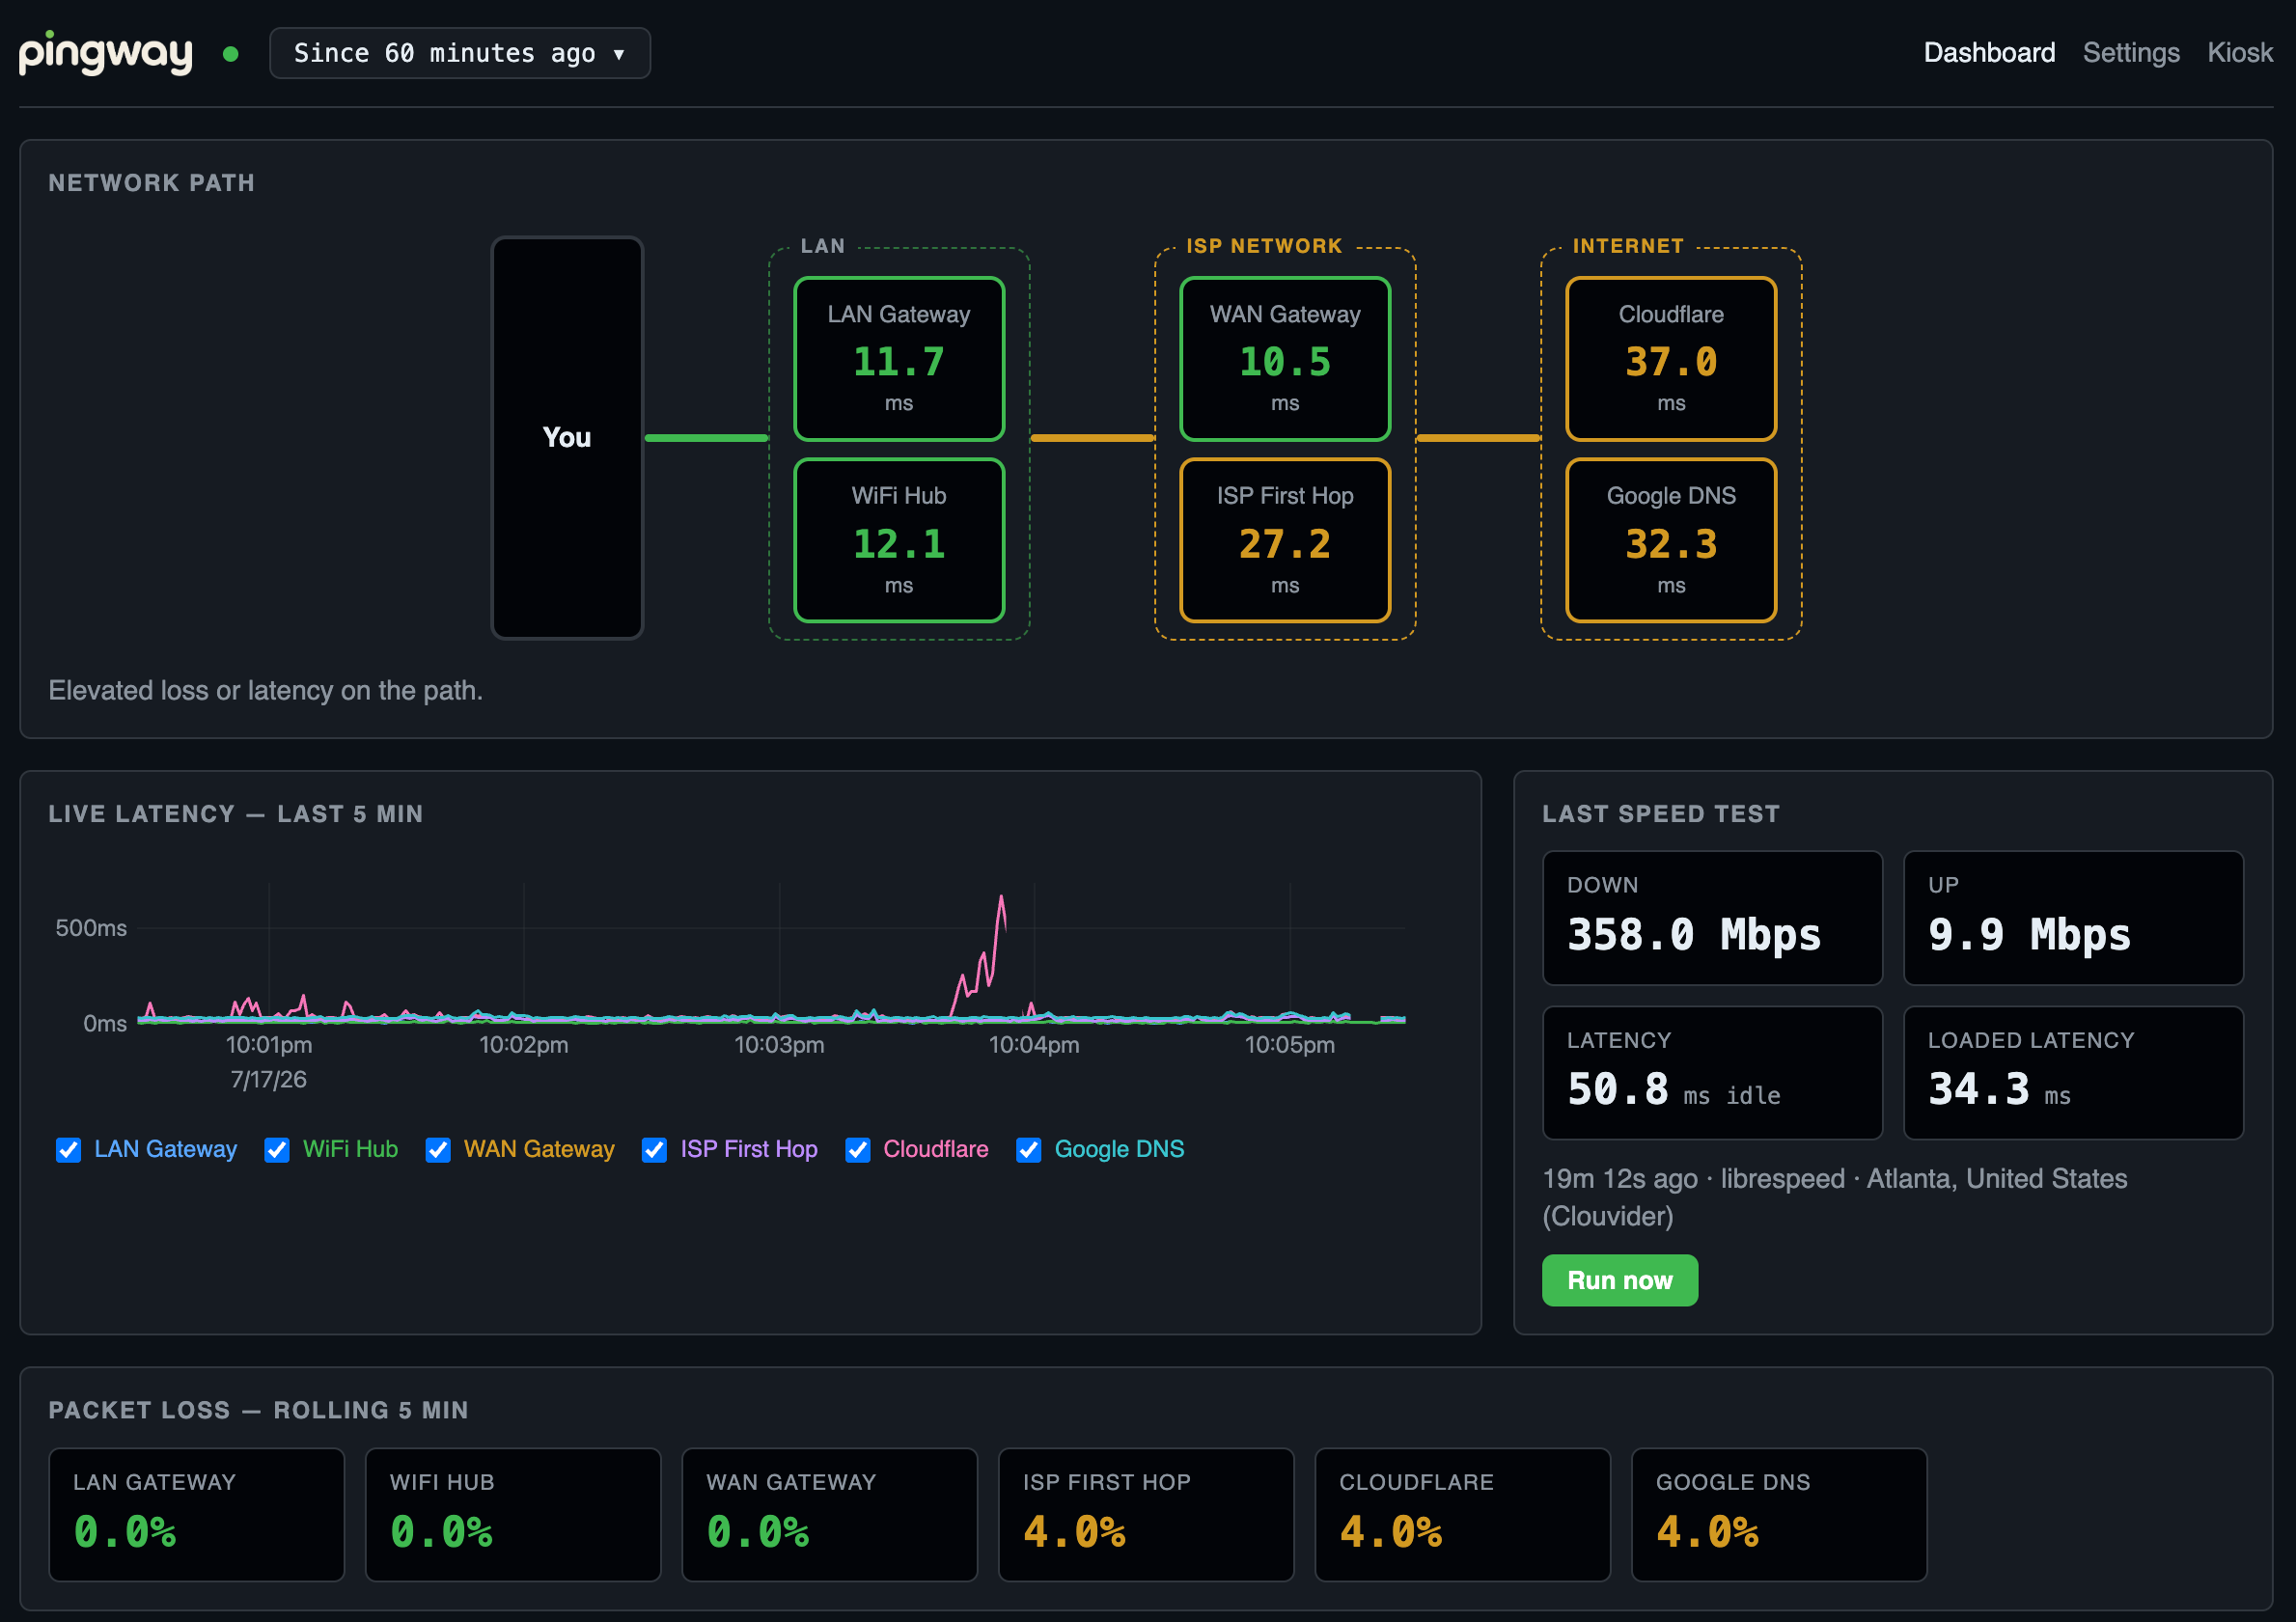Click the ISP FIRST HOP 4.0% loss tile

click(1146, 1514)
